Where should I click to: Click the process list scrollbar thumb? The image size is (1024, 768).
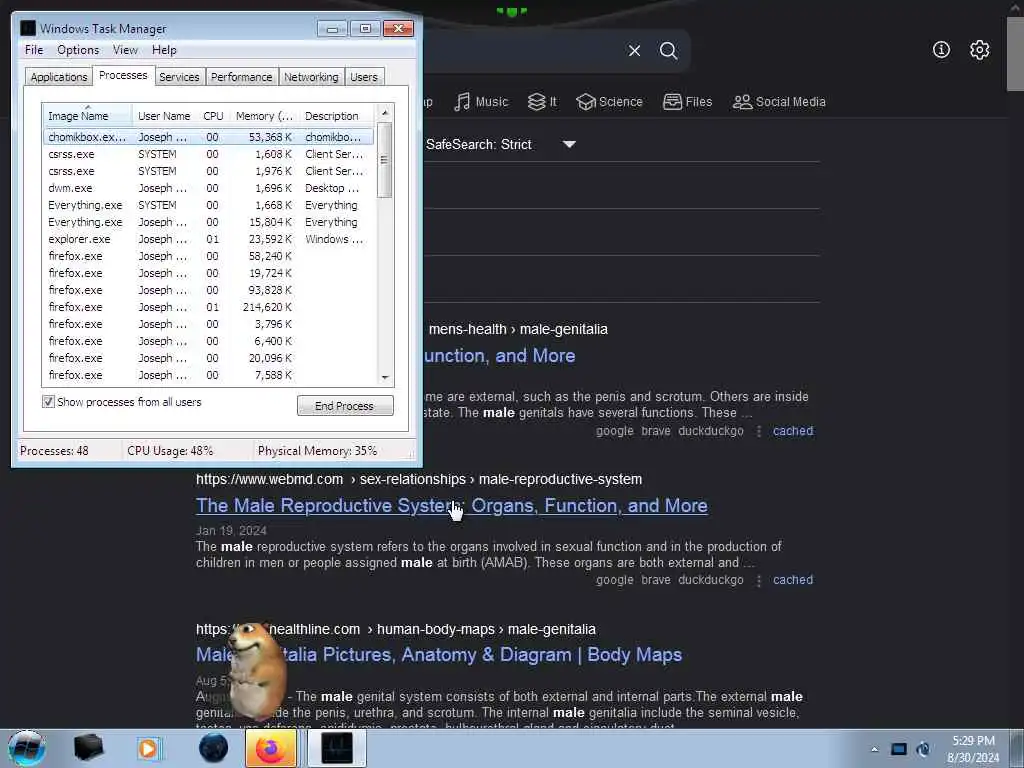[x=385, y=160]
